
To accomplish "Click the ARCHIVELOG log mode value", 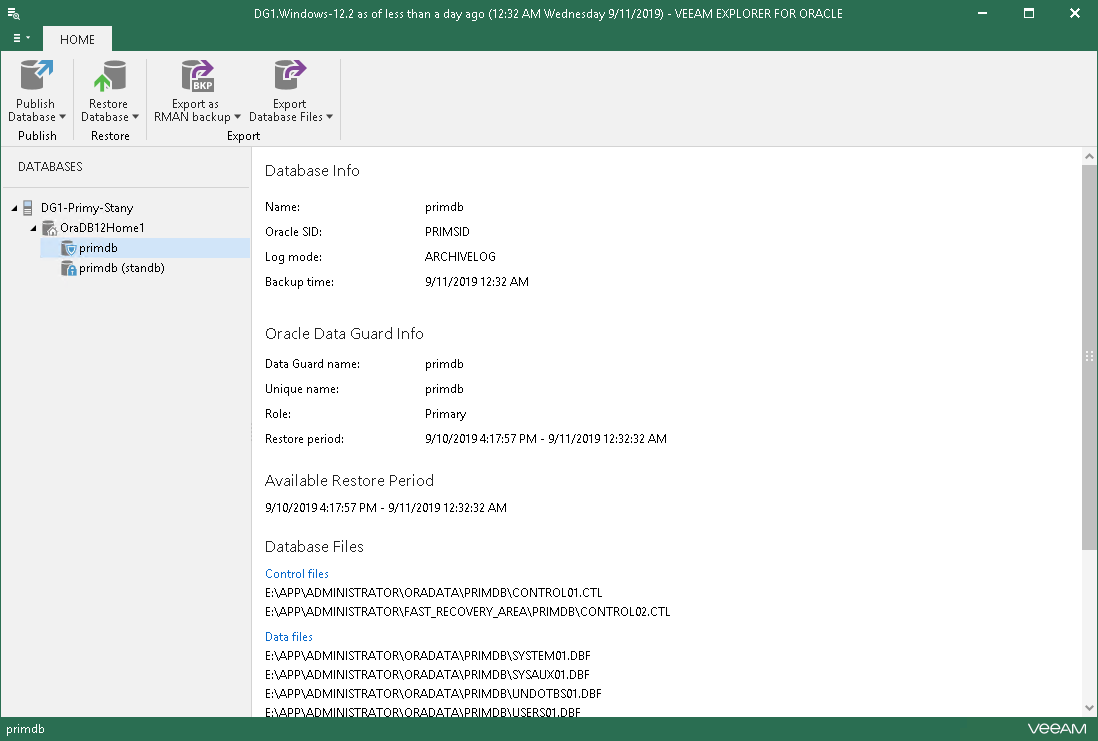I will tap(460, 257).
